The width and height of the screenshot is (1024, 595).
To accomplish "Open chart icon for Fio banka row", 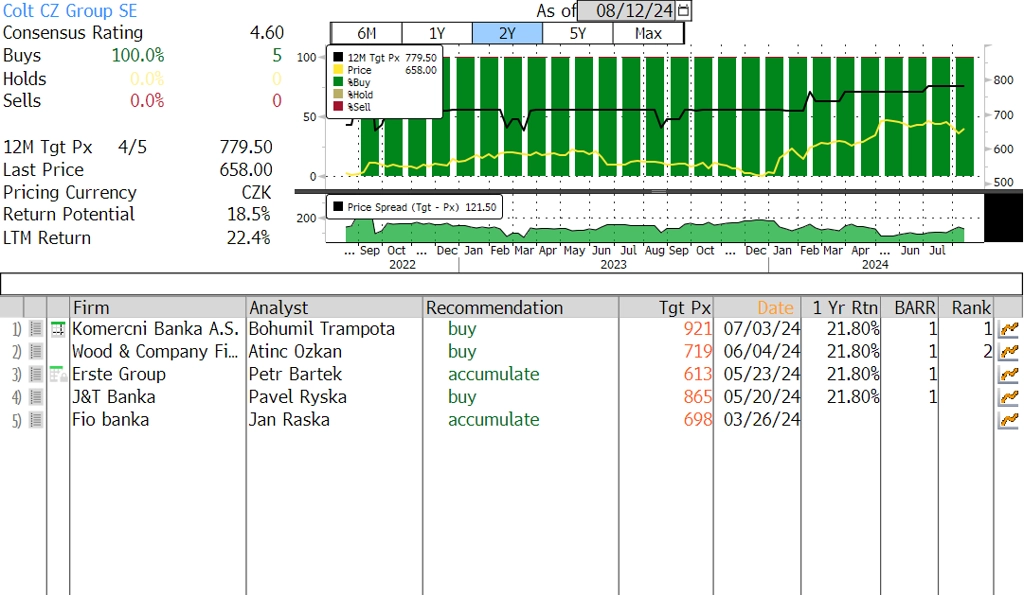I will coord(1008,420).
